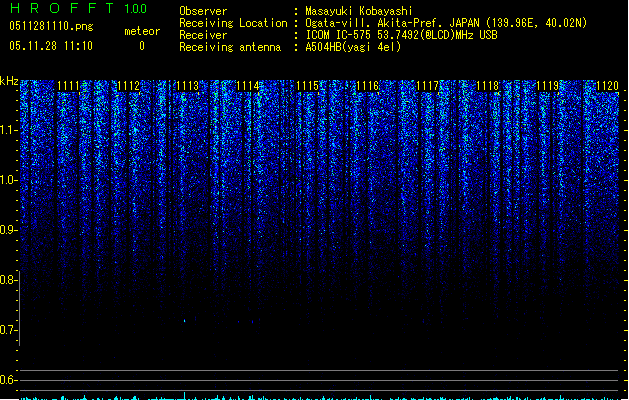The height and width of the screenshot is (400, 629).
Task: Click the Receiver label
Action: 203,35
